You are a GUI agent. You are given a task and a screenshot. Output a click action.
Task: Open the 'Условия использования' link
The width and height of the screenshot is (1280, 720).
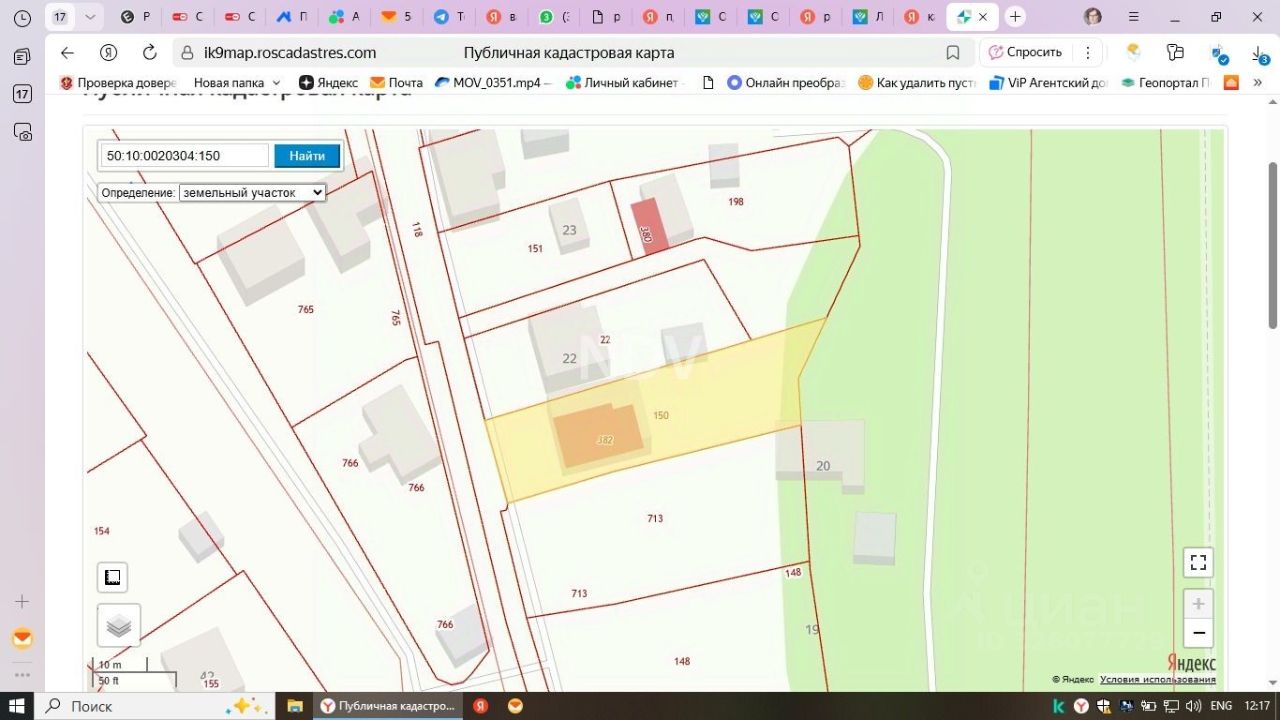[x=1157, y=680]
